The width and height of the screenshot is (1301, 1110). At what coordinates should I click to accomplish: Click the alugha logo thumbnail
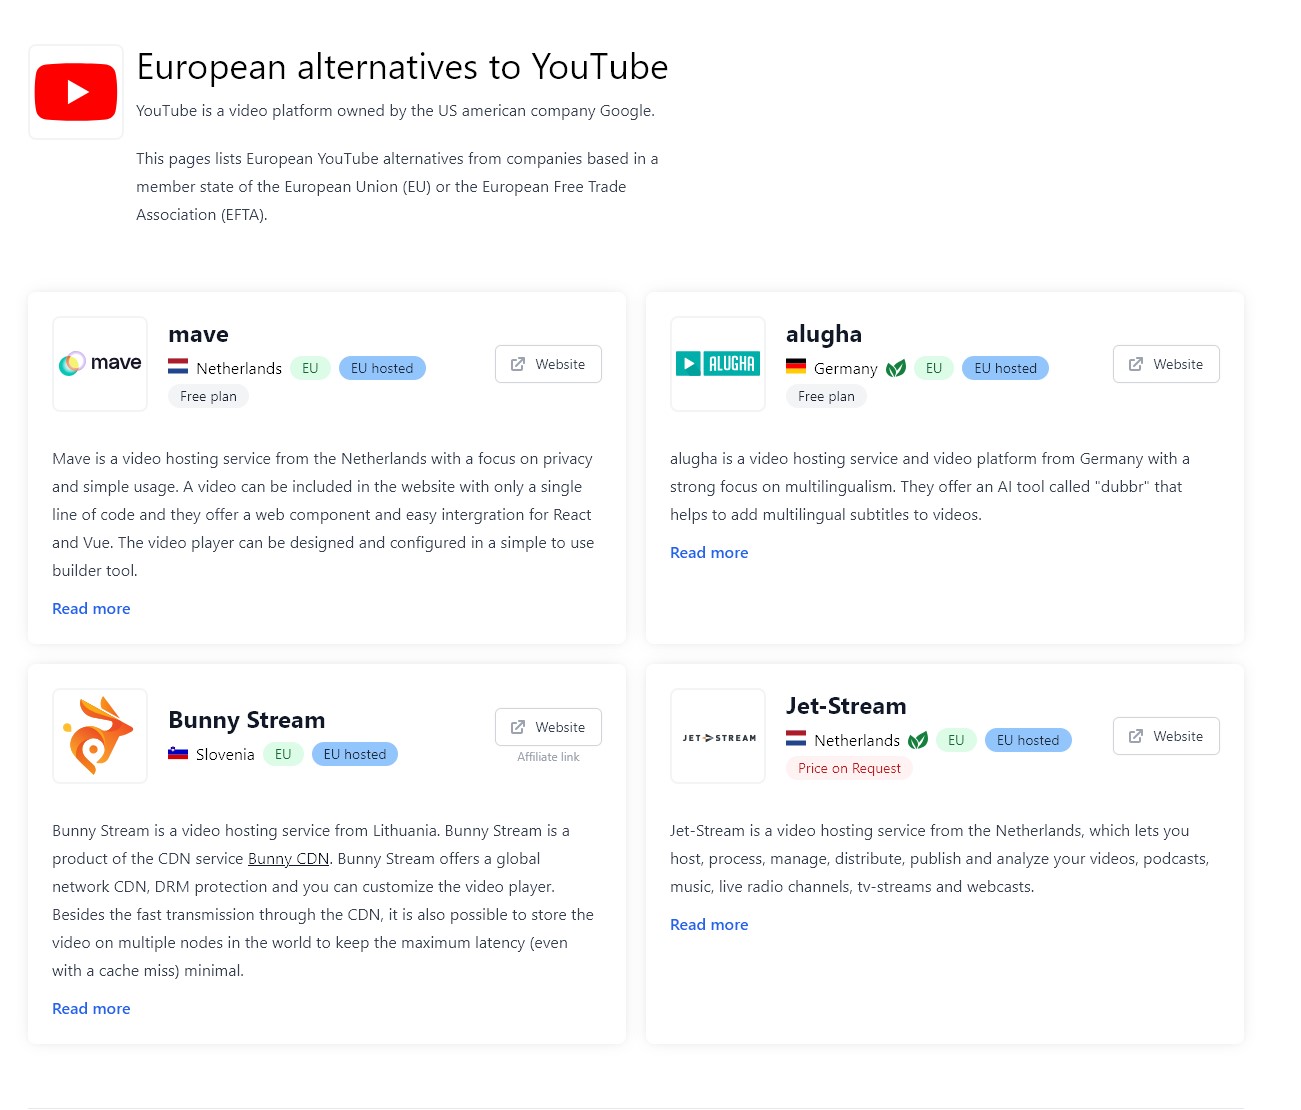coord(718,364)
